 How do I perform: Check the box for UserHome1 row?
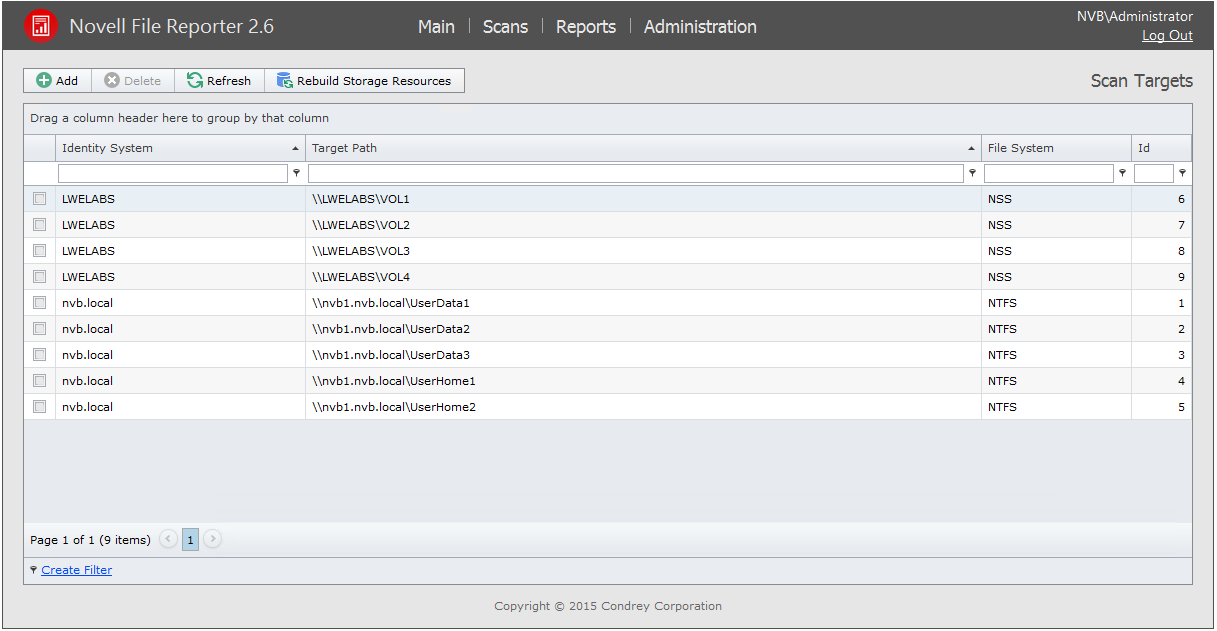(x=40, y=381)
